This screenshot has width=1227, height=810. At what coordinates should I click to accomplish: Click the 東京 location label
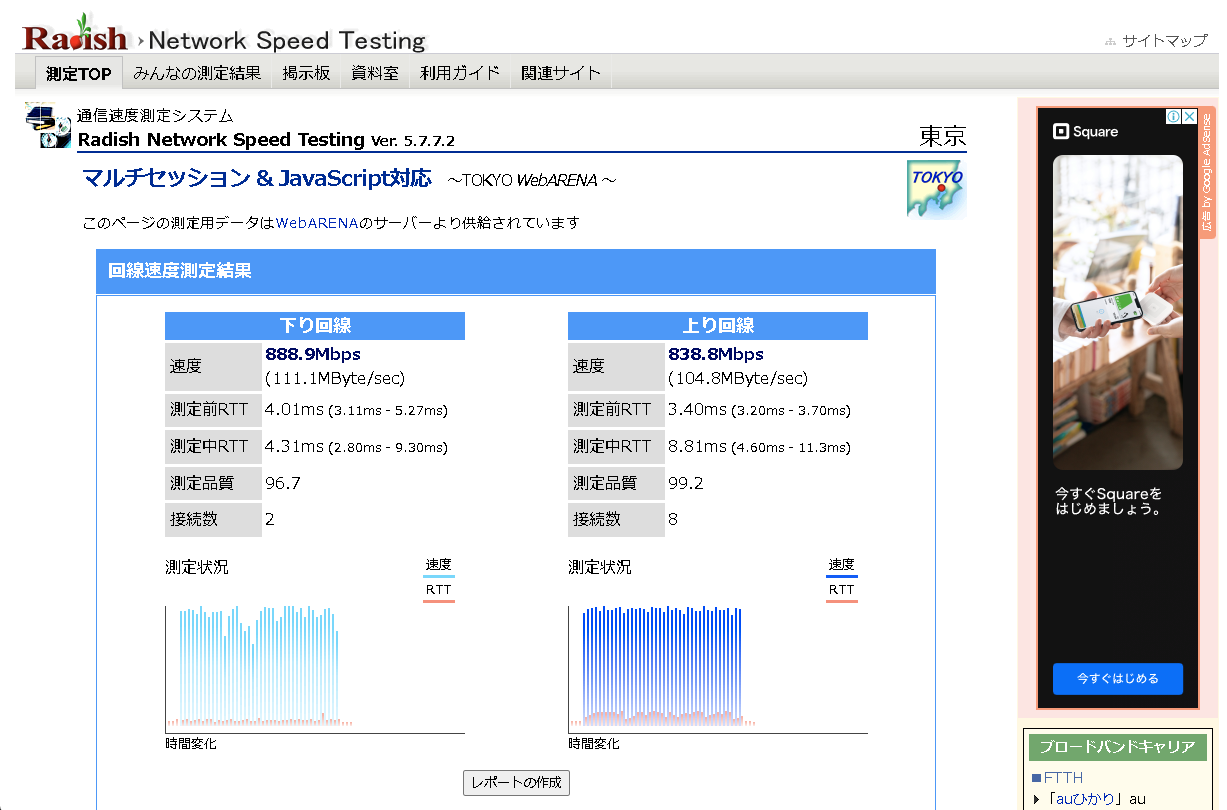point(942,136)
